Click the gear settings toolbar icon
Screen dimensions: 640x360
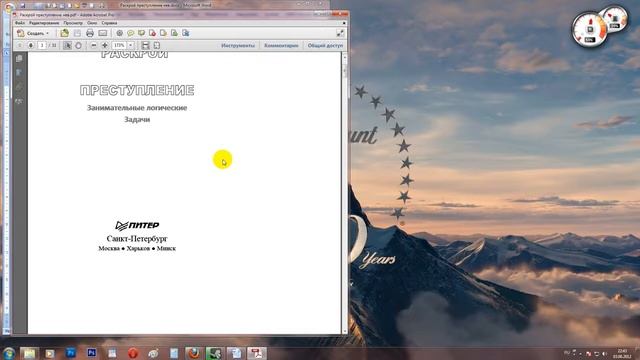pyautogui.click(x=120, y=33)
